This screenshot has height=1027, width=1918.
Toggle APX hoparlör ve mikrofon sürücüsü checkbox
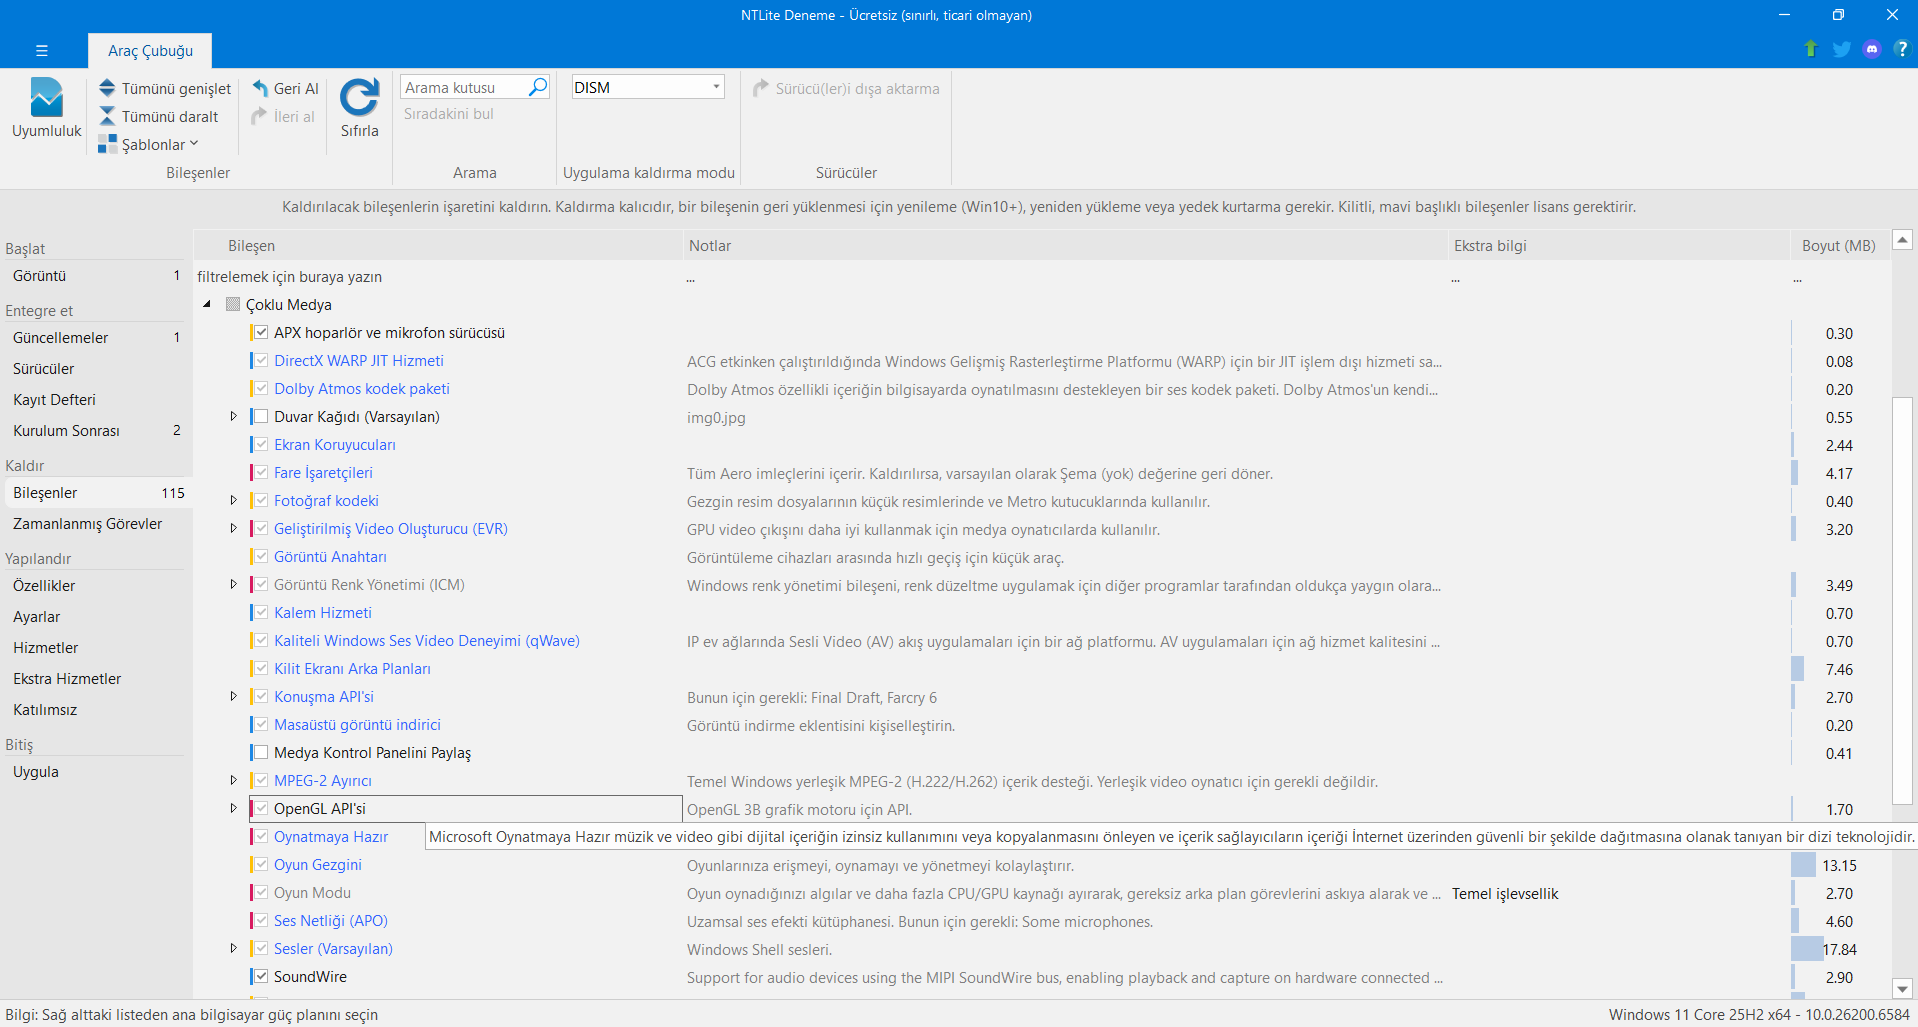(x=261, y=332)
